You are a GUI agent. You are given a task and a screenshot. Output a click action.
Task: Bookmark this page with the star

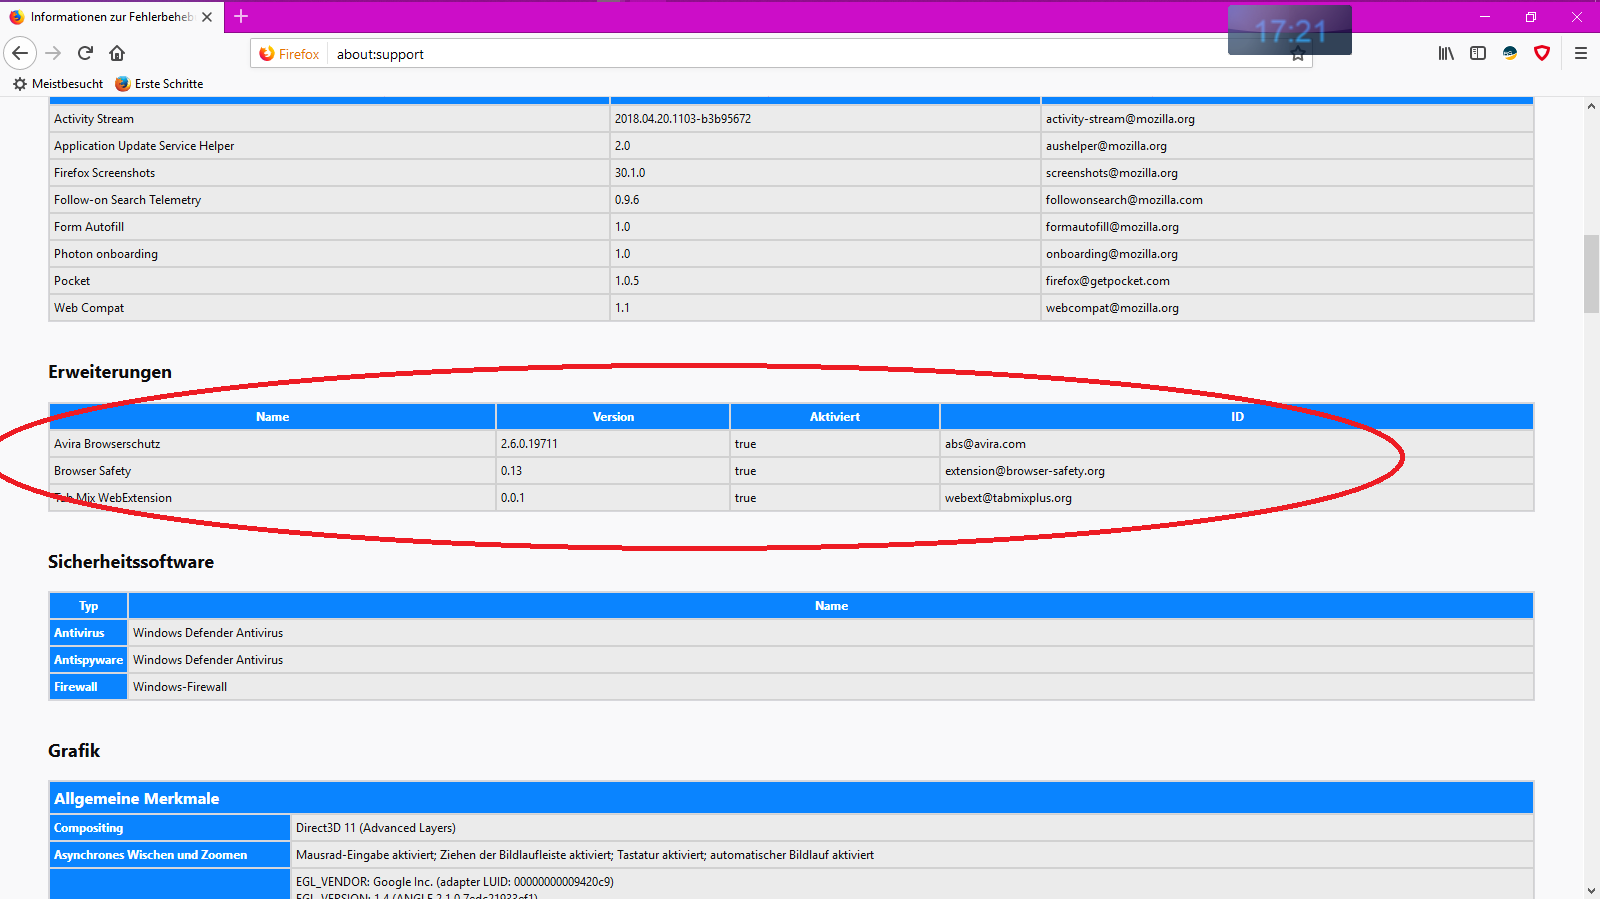tap(1298, 55)
